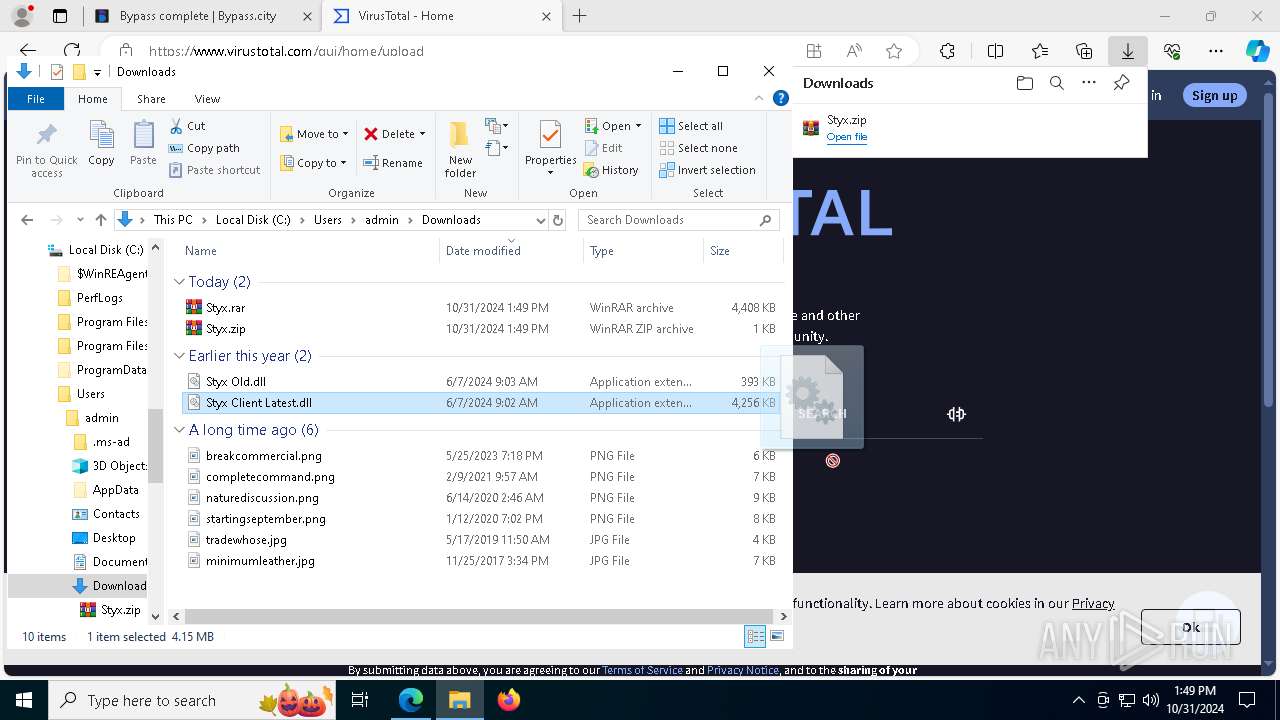Click the VirusTotal Sign up button
Screen dimensions: 1280x720
click(x=1214, y=95)
